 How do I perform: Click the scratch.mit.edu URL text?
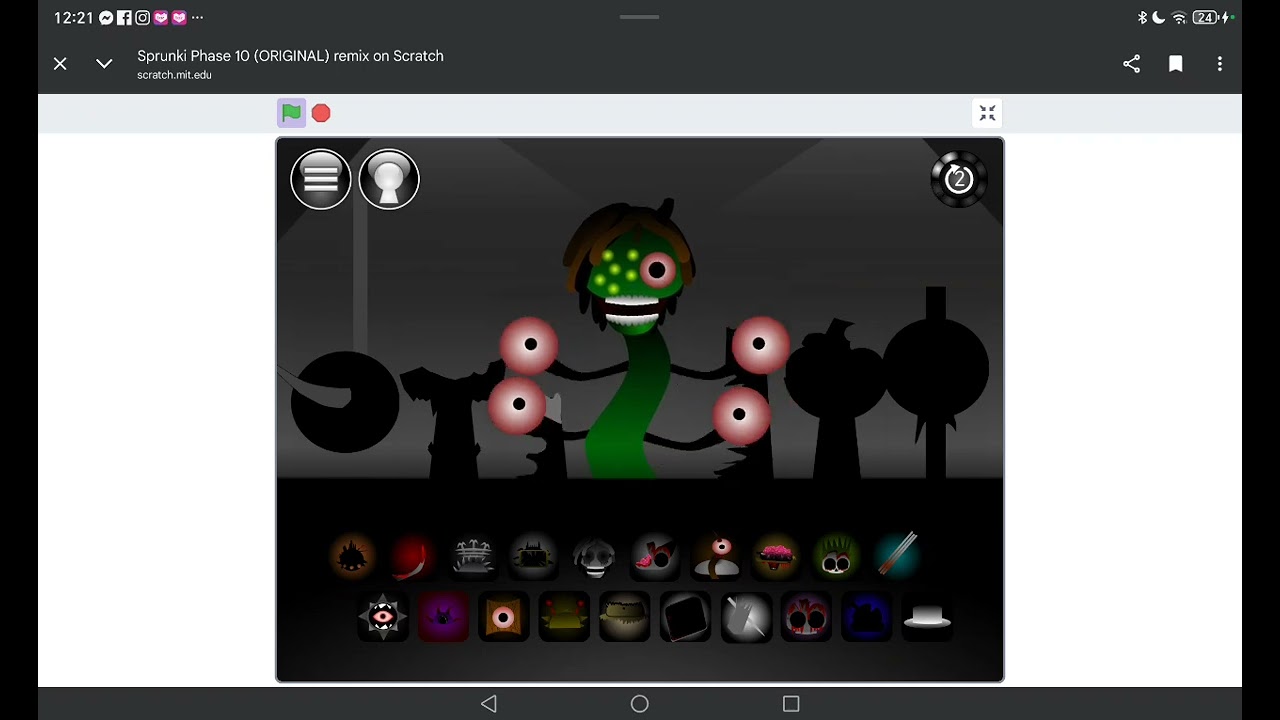tap(174, 75)
